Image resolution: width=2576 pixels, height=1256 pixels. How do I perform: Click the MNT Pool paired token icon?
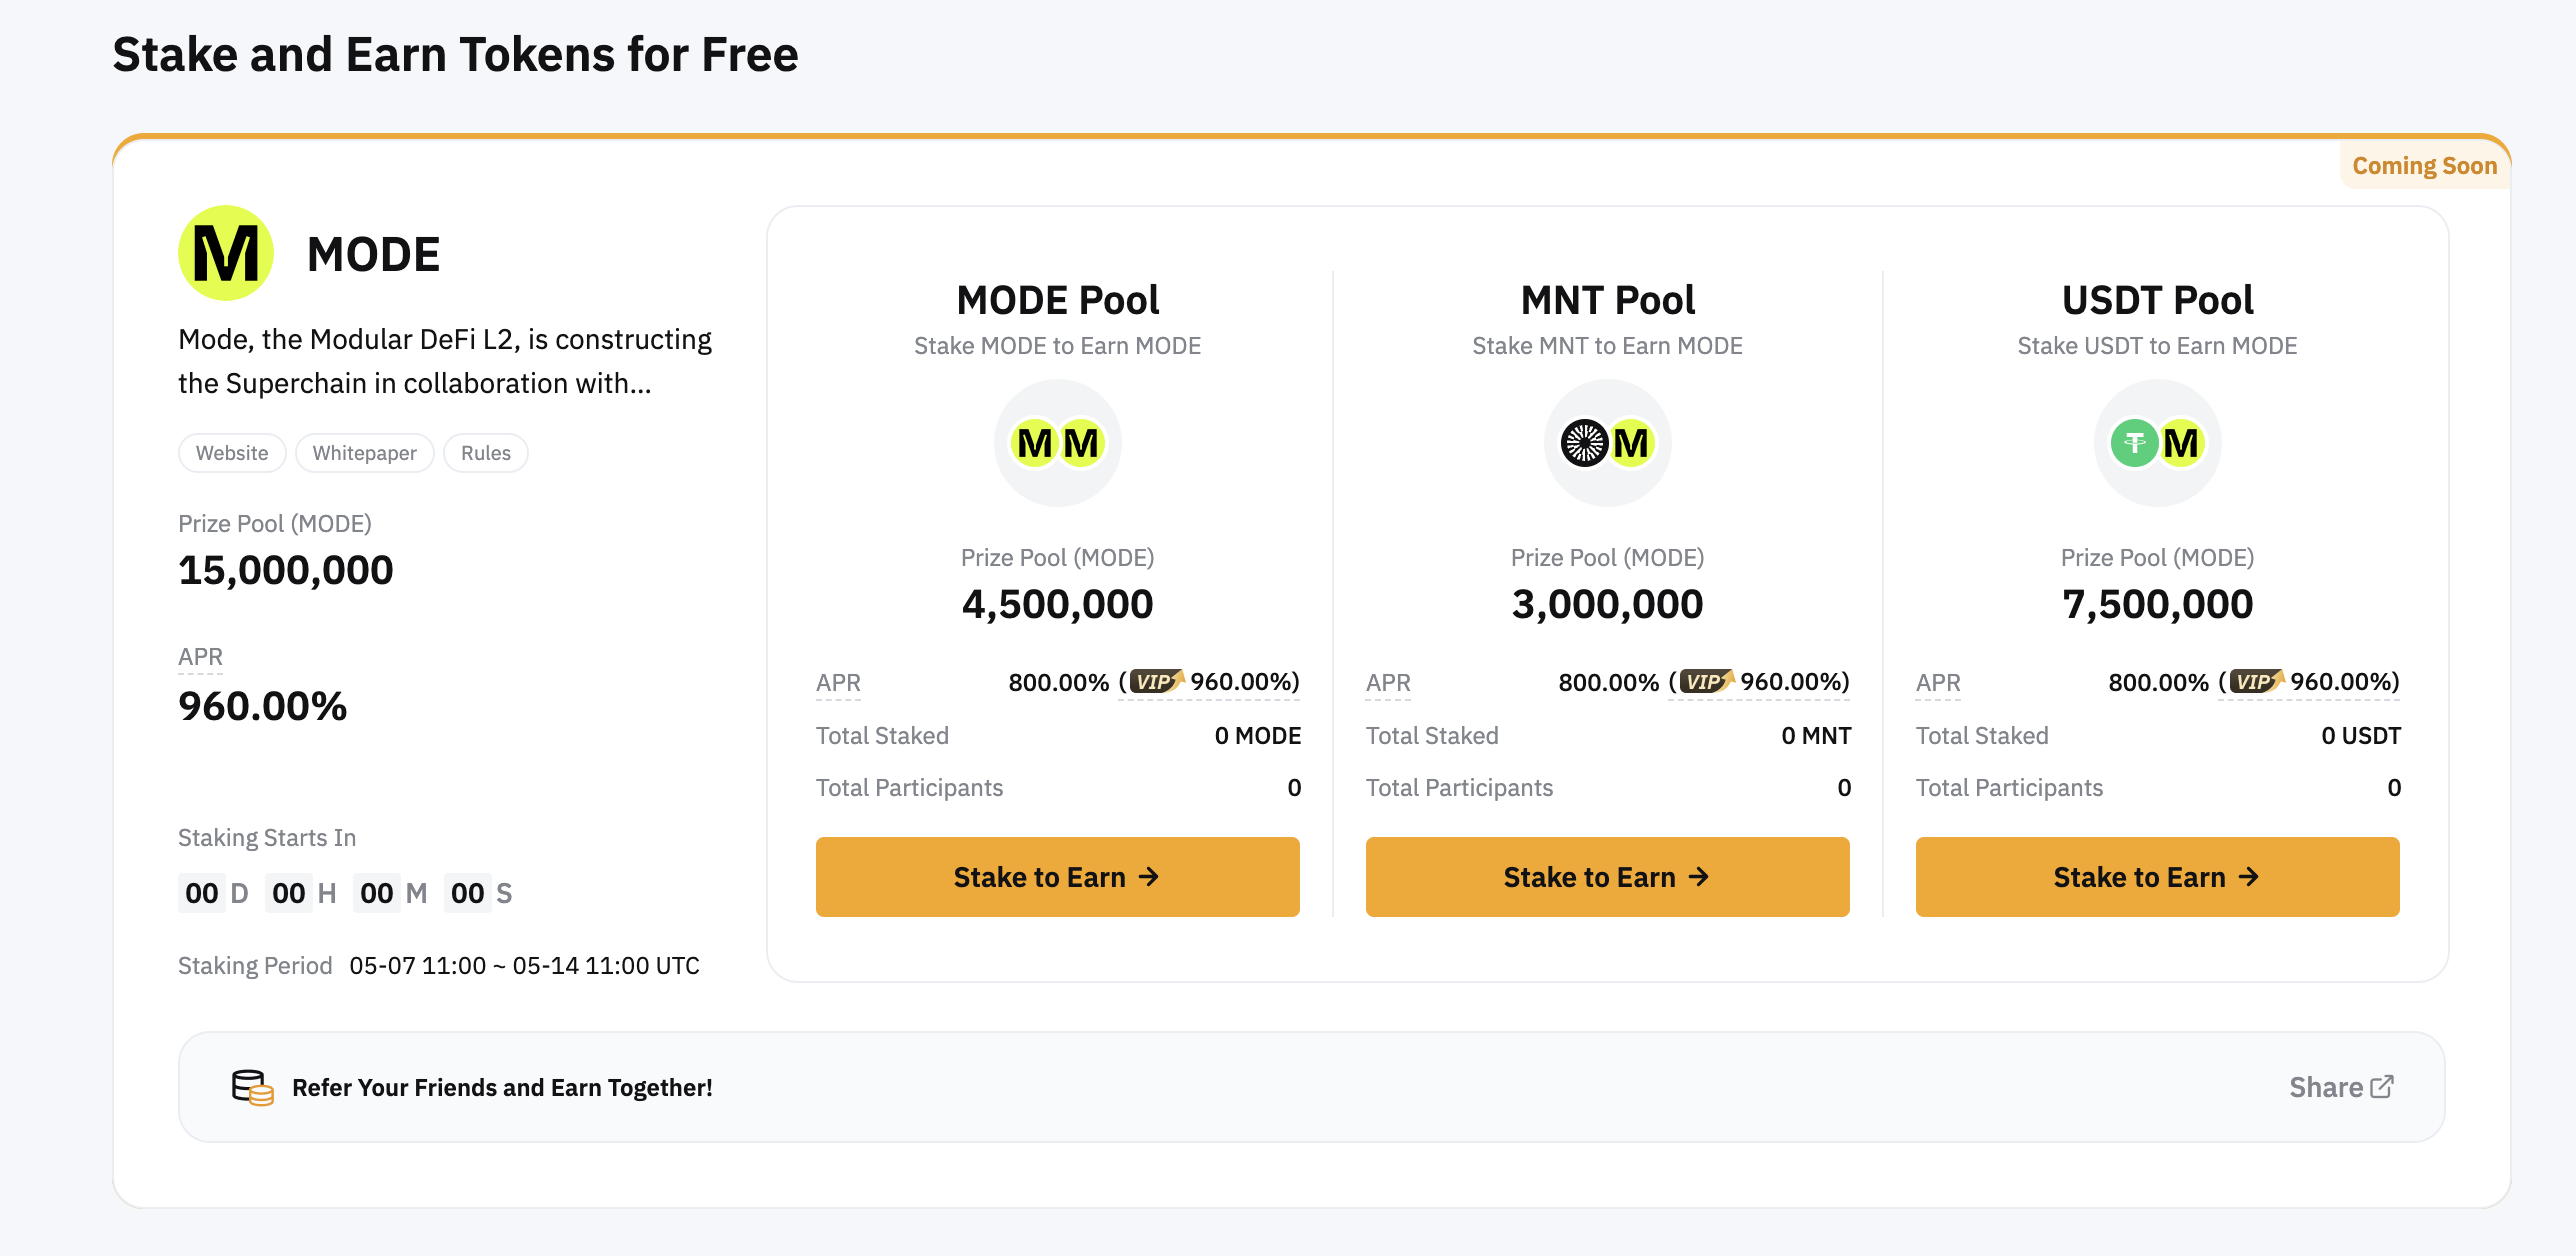coord(1607,443)
